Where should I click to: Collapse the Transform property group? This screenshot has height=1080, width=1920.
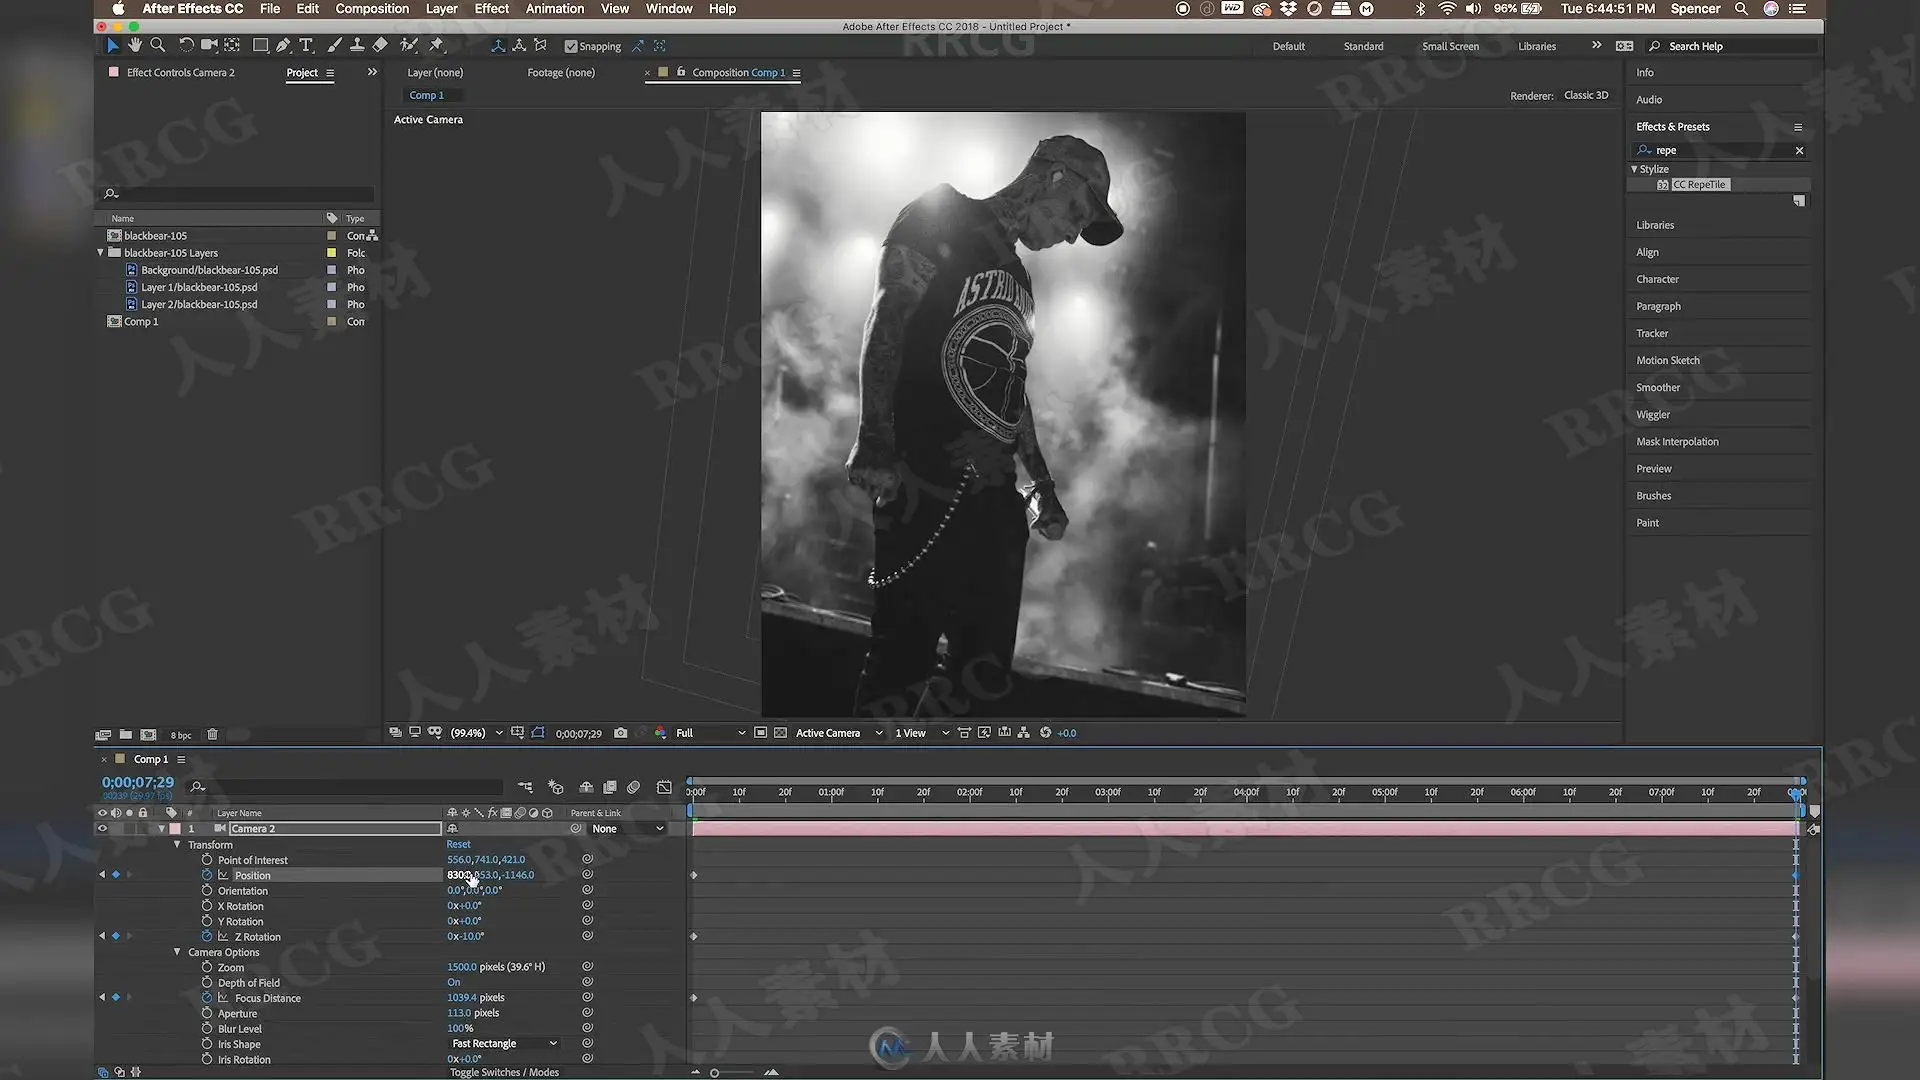[178, 845]
